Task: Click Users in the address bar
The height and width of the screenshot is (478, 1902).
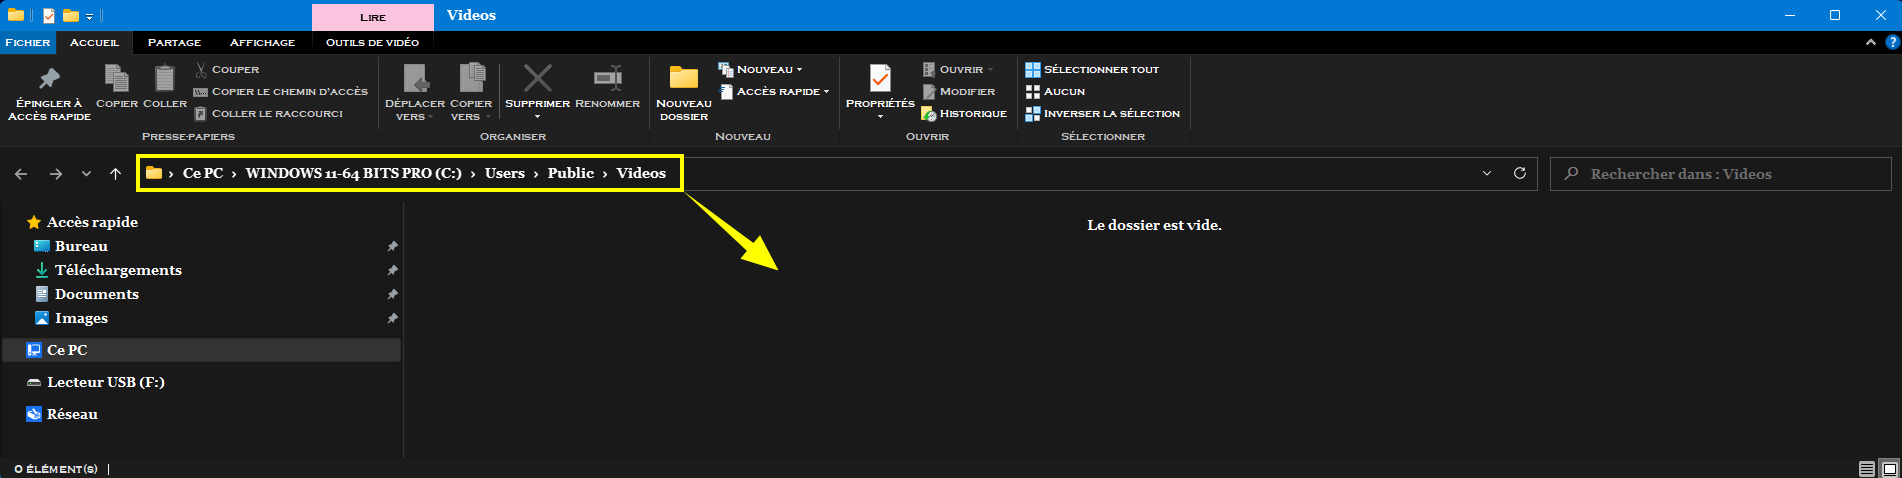Action: click(505, 173)
